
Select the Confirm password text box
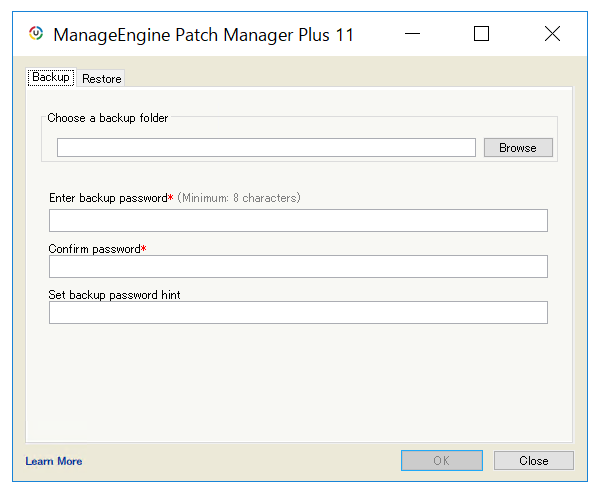(x=298, y=266)
